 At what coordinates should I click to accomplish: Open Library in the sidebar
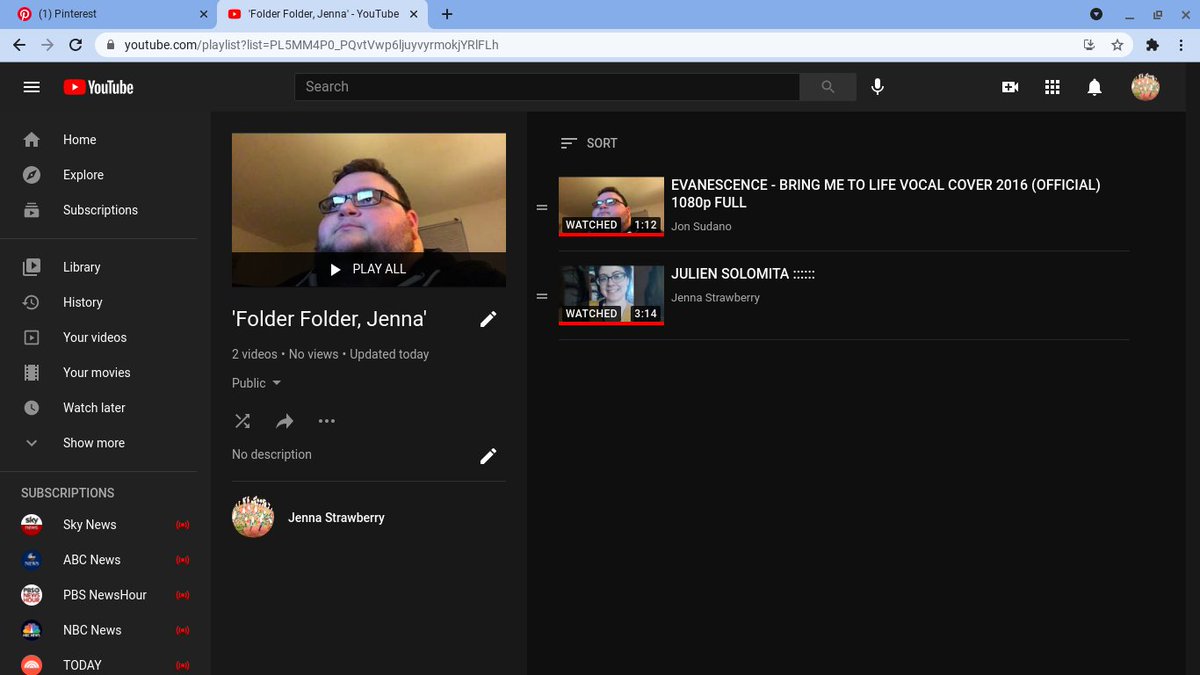(98, 267)
